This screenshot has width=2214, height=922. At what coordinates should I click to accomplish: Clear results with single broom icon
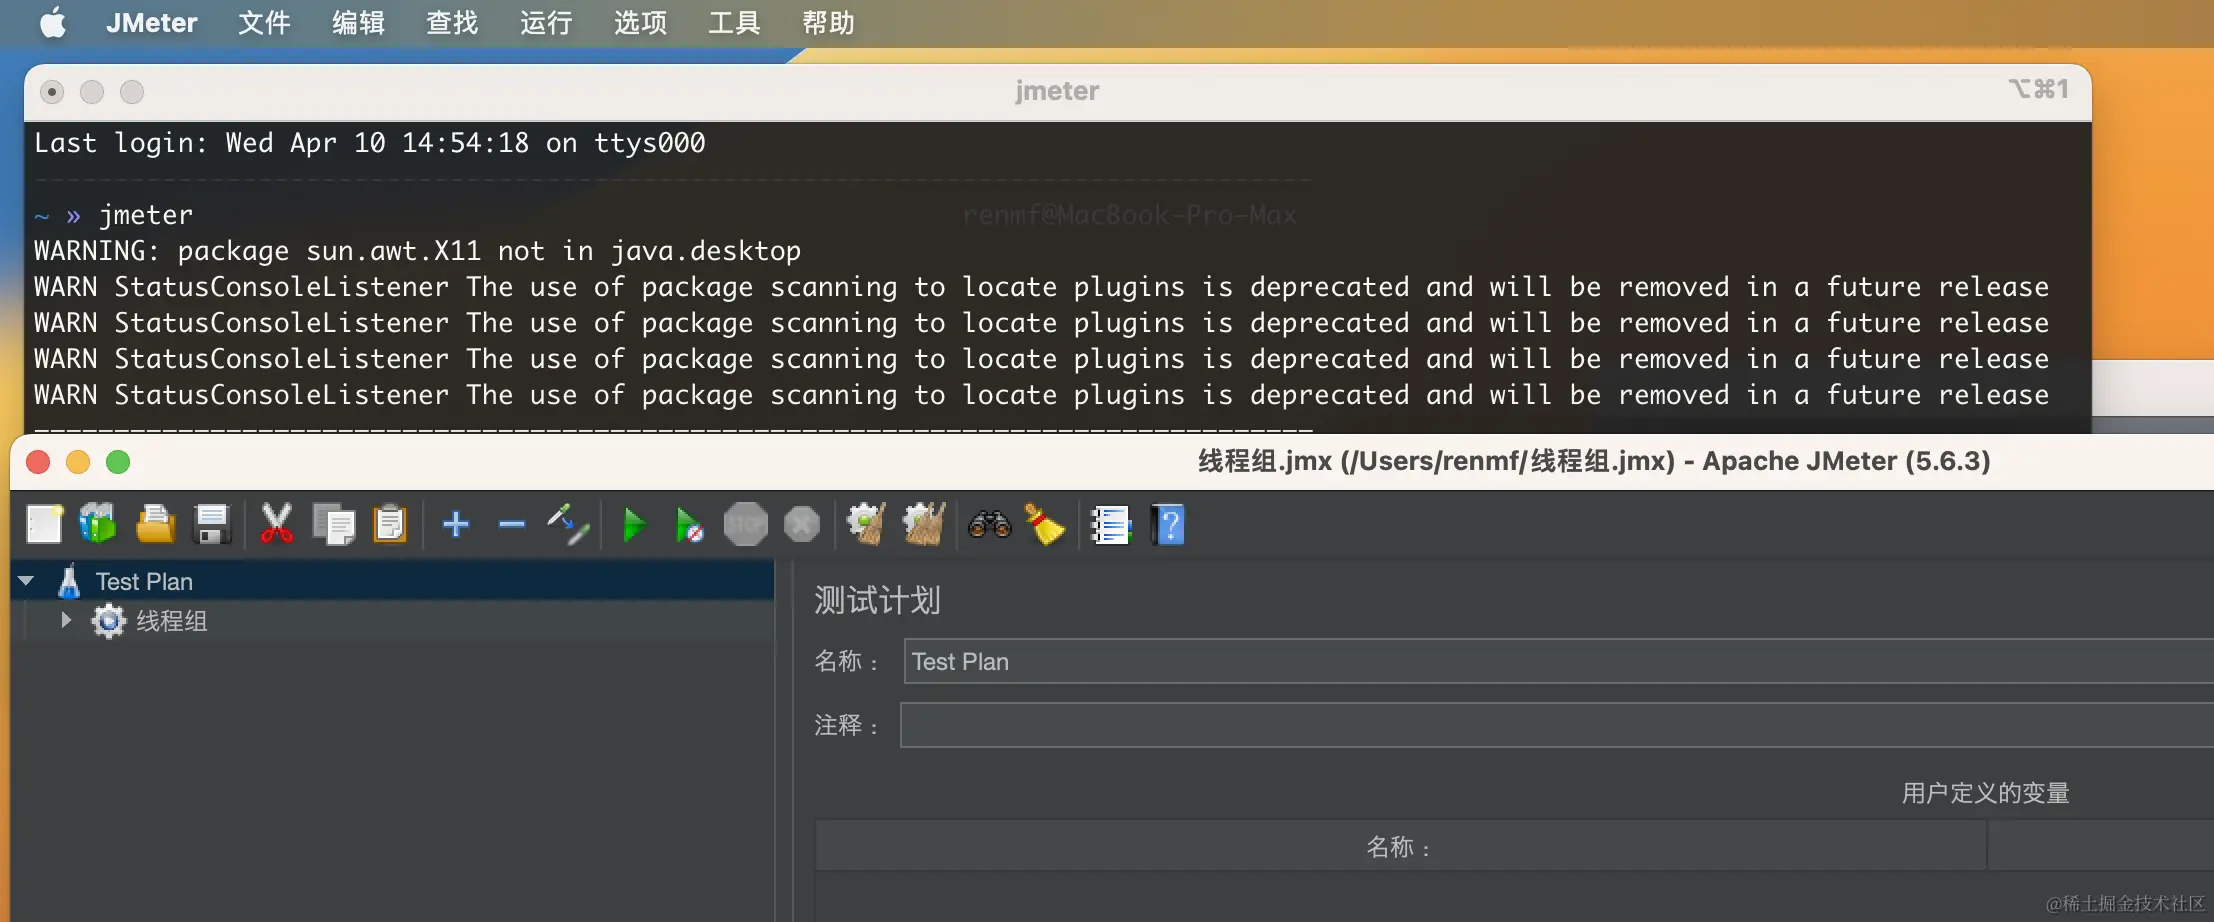pyautogui.click(x=866, y=524)
